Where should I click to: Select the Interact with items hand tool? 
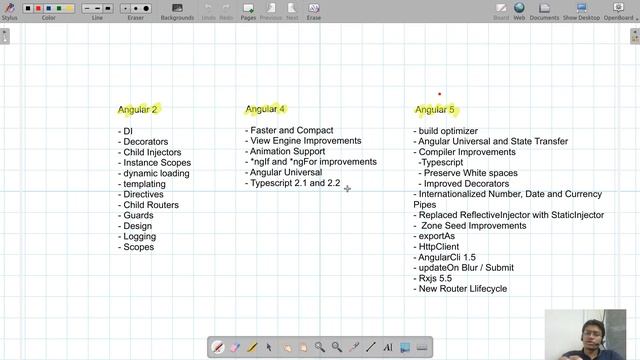[x=287, y=347]
